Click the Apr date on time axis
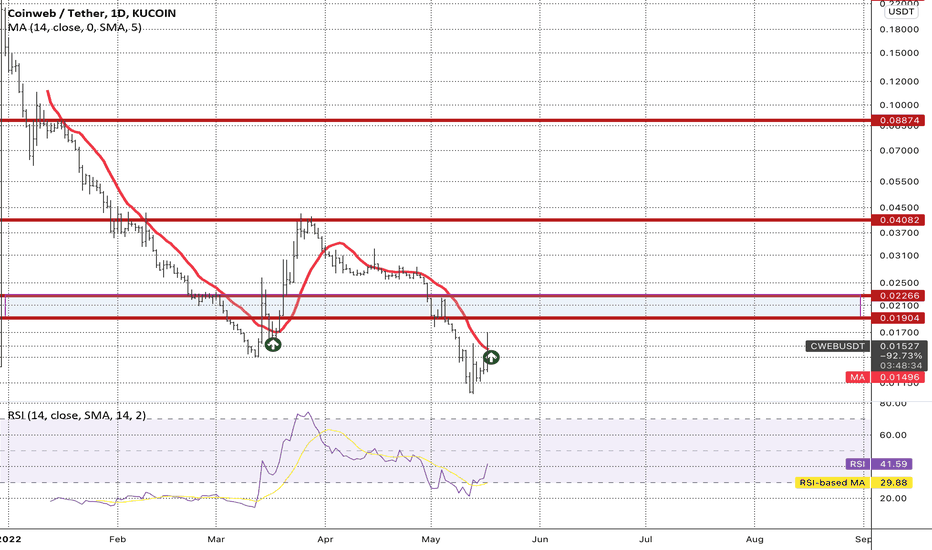Image resolution: width=932 pixels, height=550 pixels. click(x=325, y=539)
